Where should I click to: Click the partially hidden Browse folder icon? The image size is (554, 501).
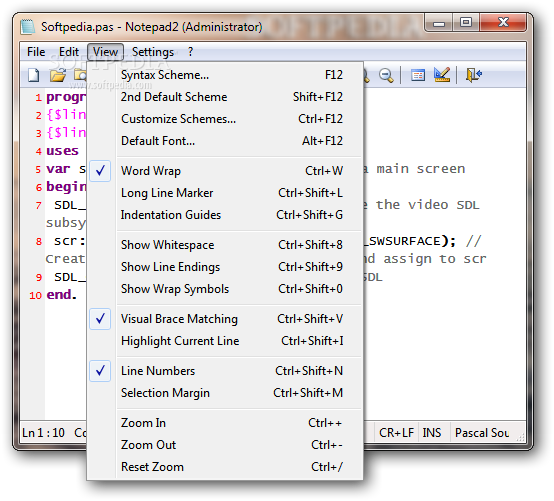point(80,75)
